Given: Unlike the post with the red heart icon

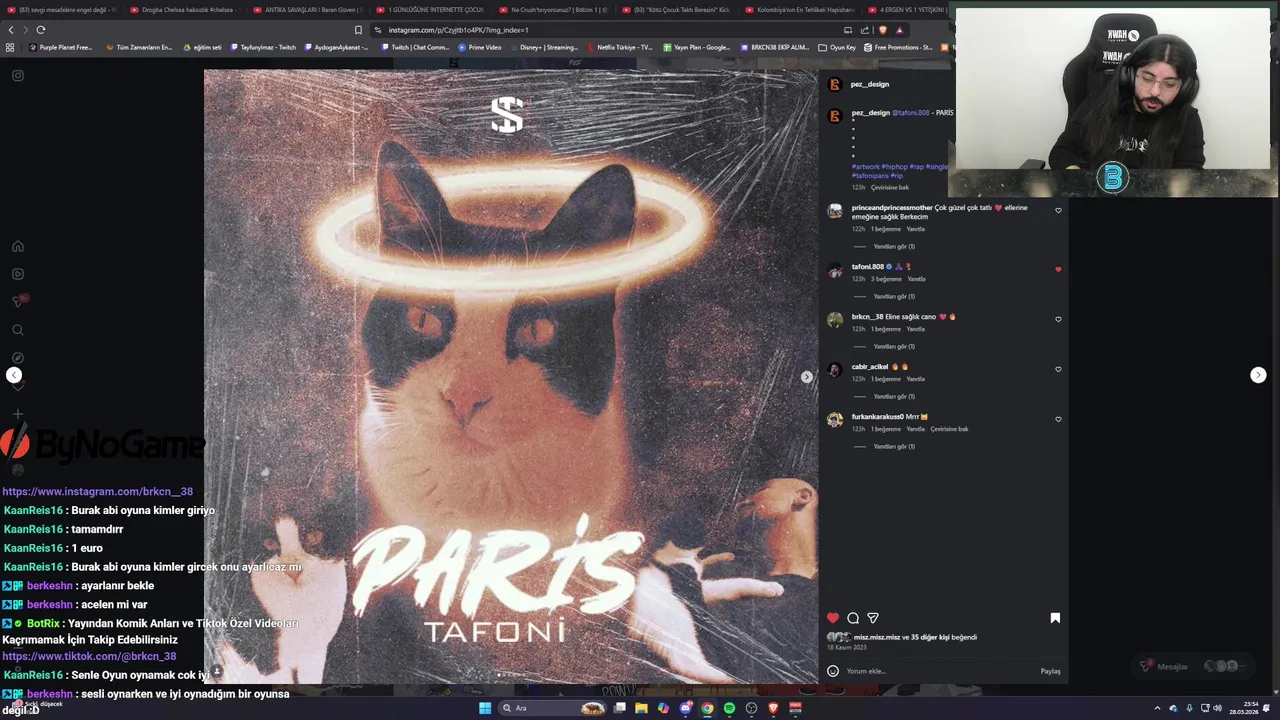Looking at the screenshot, I should 833,618.
